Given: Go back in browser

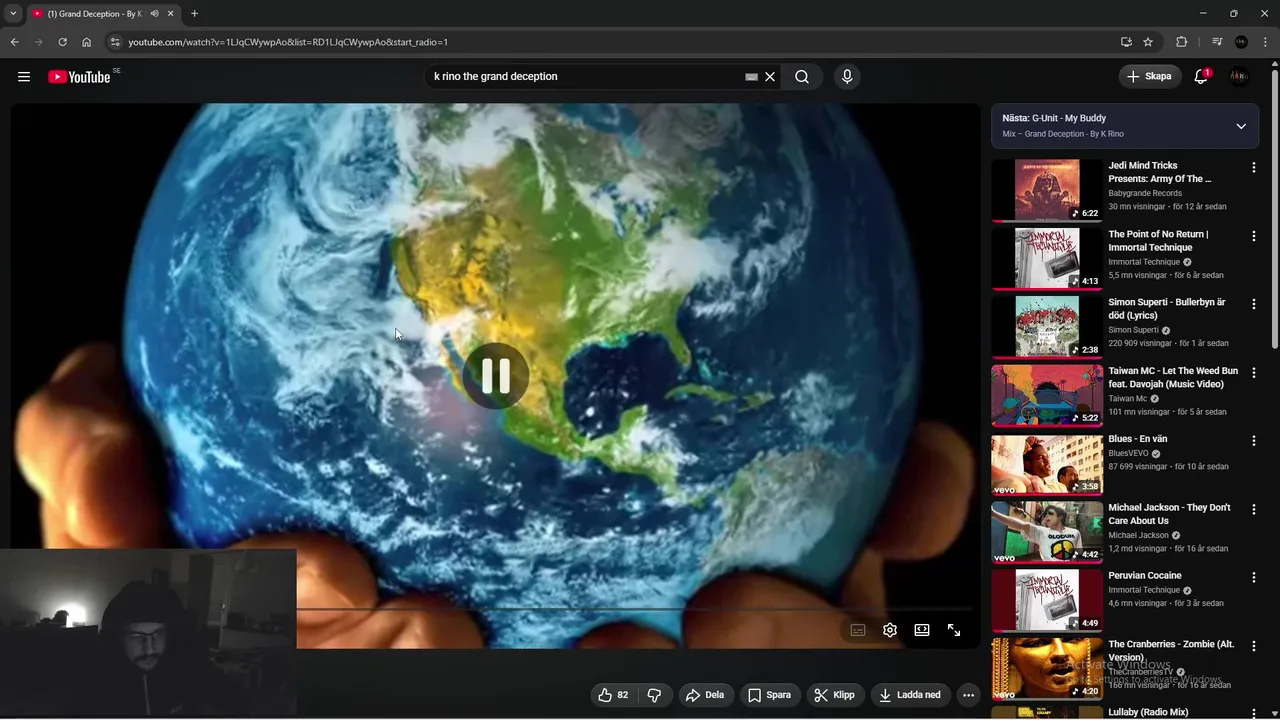Looking at the screenshot, I should tap(14, 42).
